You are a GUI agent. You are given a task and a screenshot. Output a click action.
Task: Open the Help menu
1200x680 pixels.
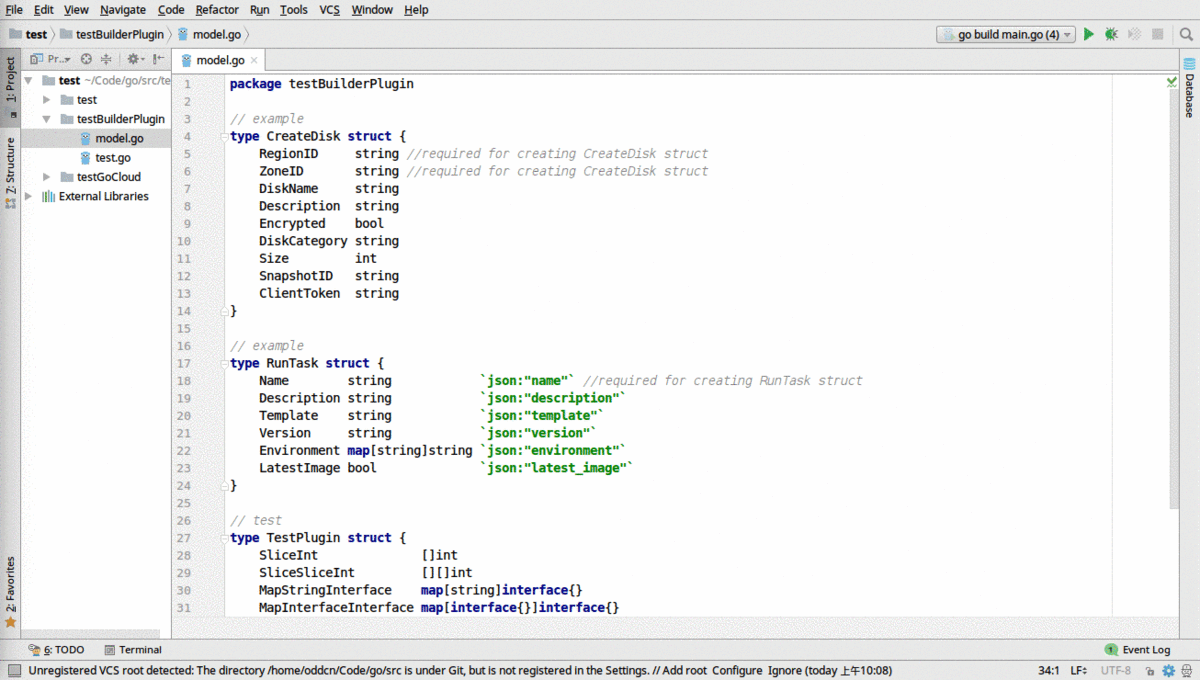coord(416,9)
